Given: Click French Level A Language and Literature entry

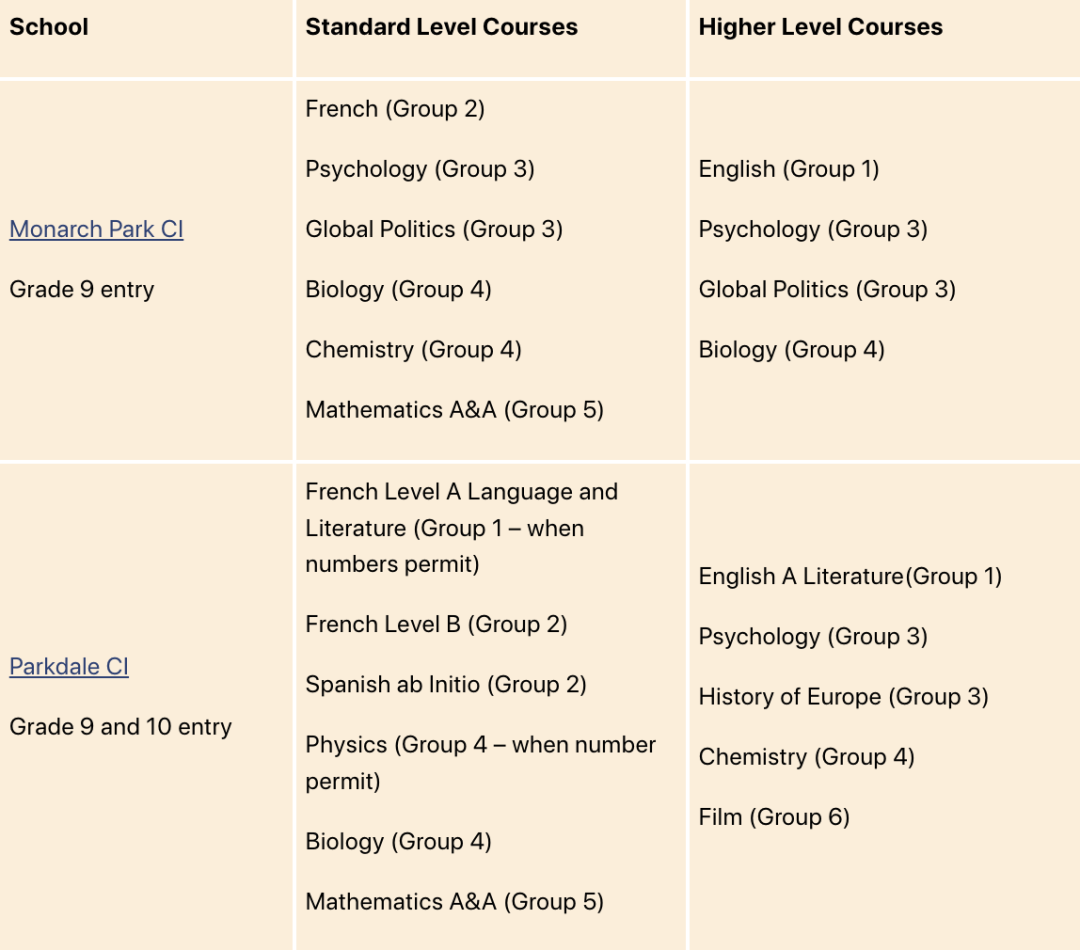Looking at the screenshot, I should [461, 528].
